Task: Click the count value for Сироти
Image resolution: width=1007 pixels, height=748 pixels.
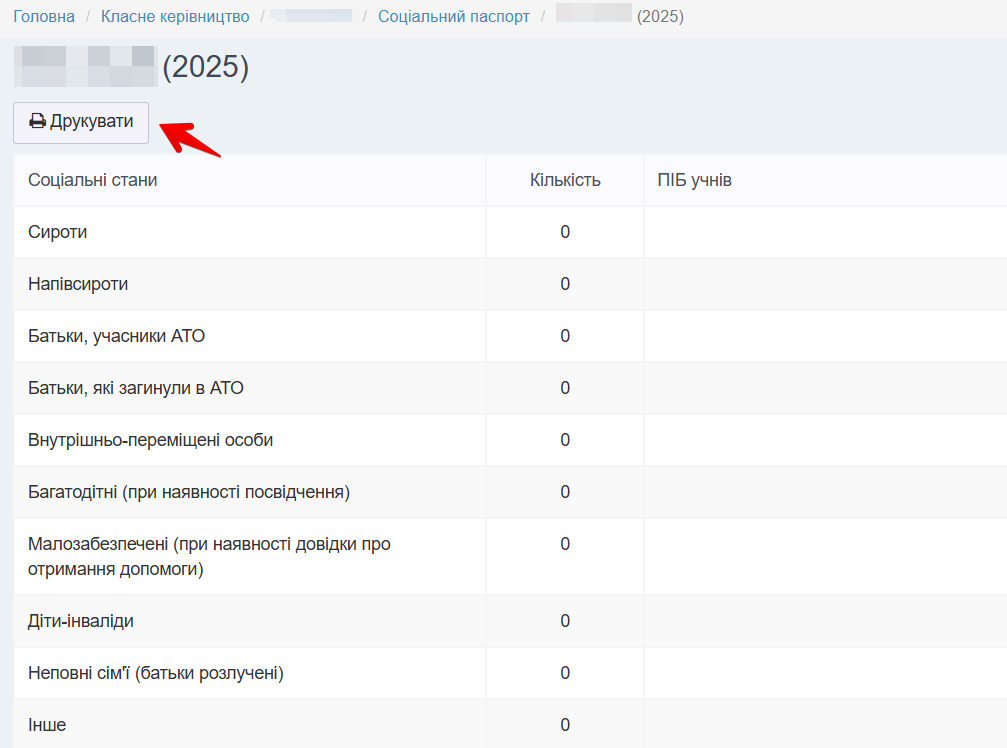Action: coord(565,232)
